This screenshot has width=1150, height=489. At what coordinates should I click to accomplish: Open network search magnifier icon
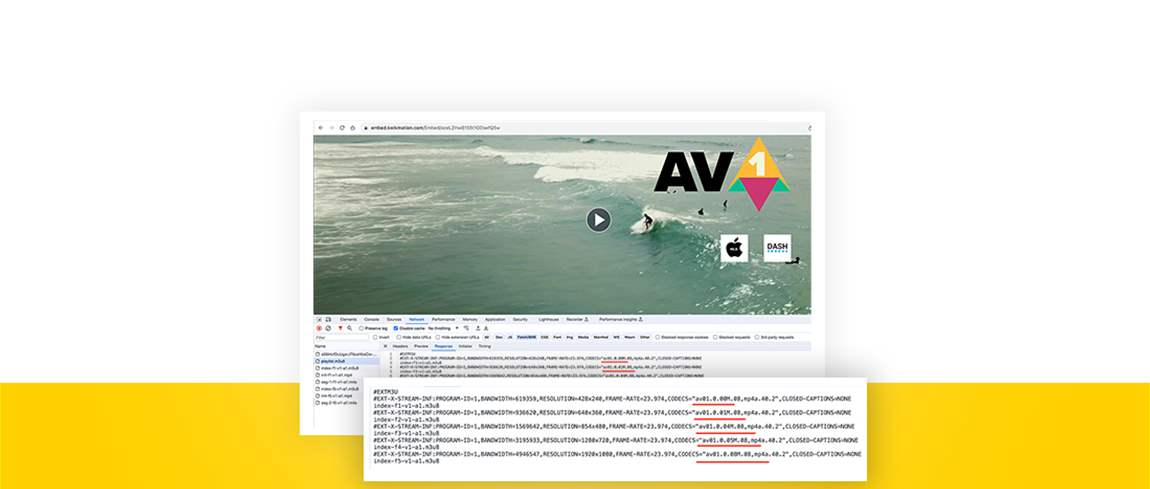tap(350, 328)
